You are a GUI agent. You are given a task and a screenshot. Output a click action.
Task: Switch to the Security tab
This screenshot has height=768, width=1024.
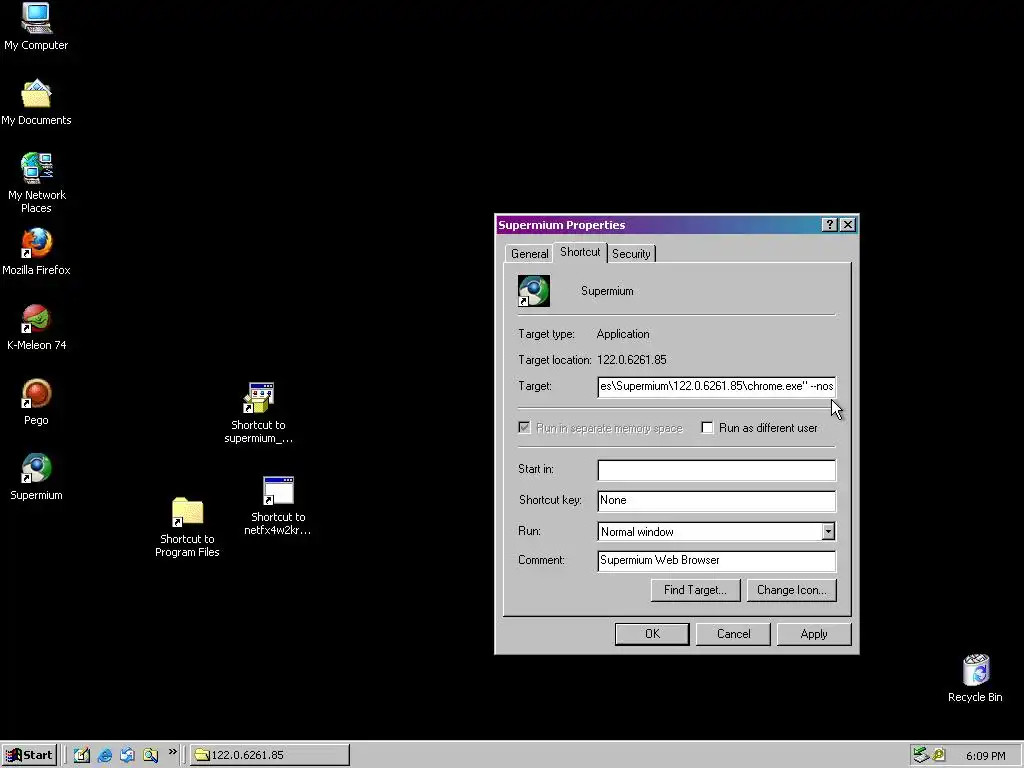pos(631,253)
